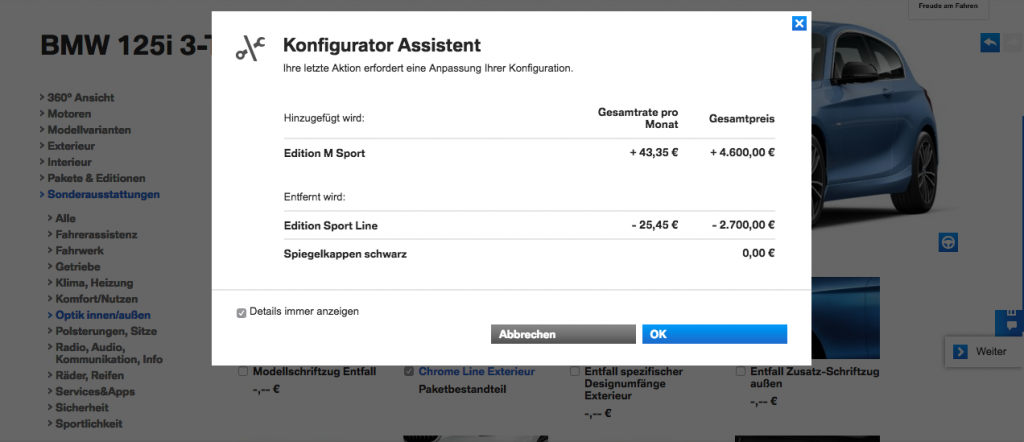Open Motoren menu entry

[69, 114]
